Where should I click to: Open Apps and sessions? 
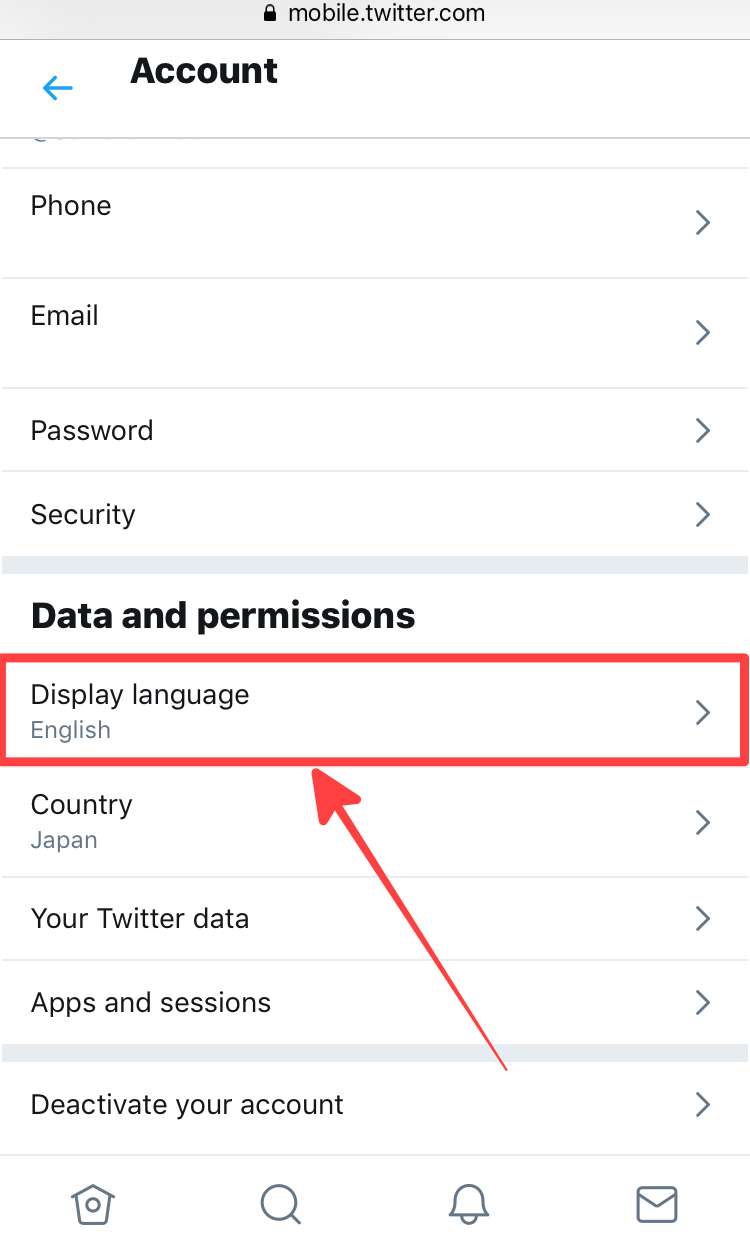(151, 1002)
